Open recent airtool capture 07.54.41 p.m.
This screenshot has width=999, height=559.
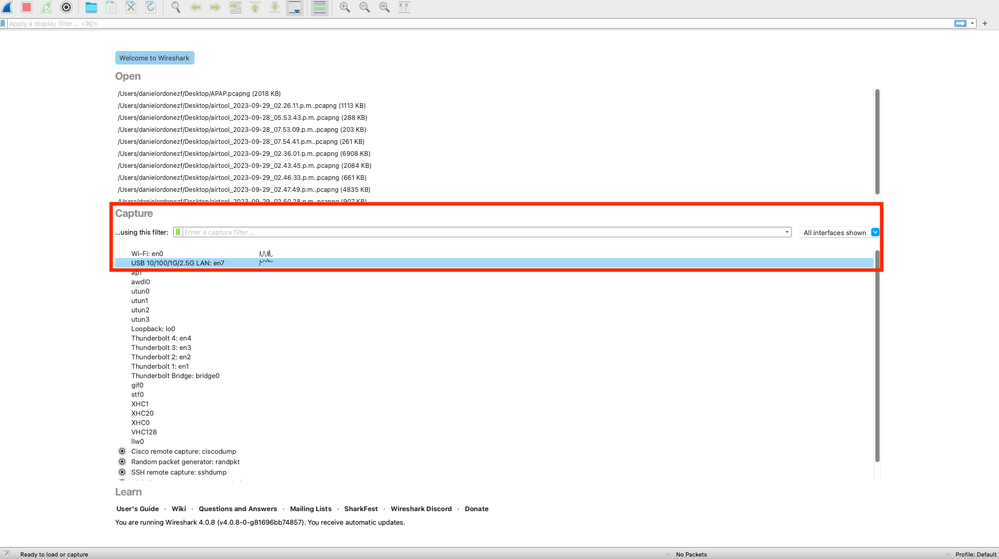click(241, 142)
